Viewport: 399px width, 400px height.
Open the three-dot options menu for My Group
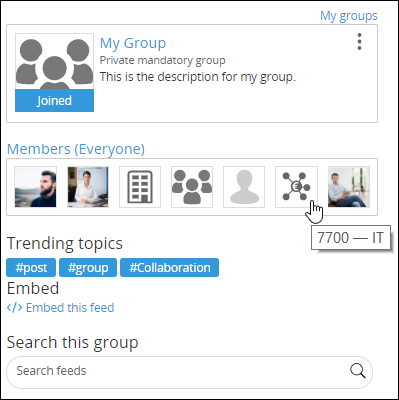(359, 42)
